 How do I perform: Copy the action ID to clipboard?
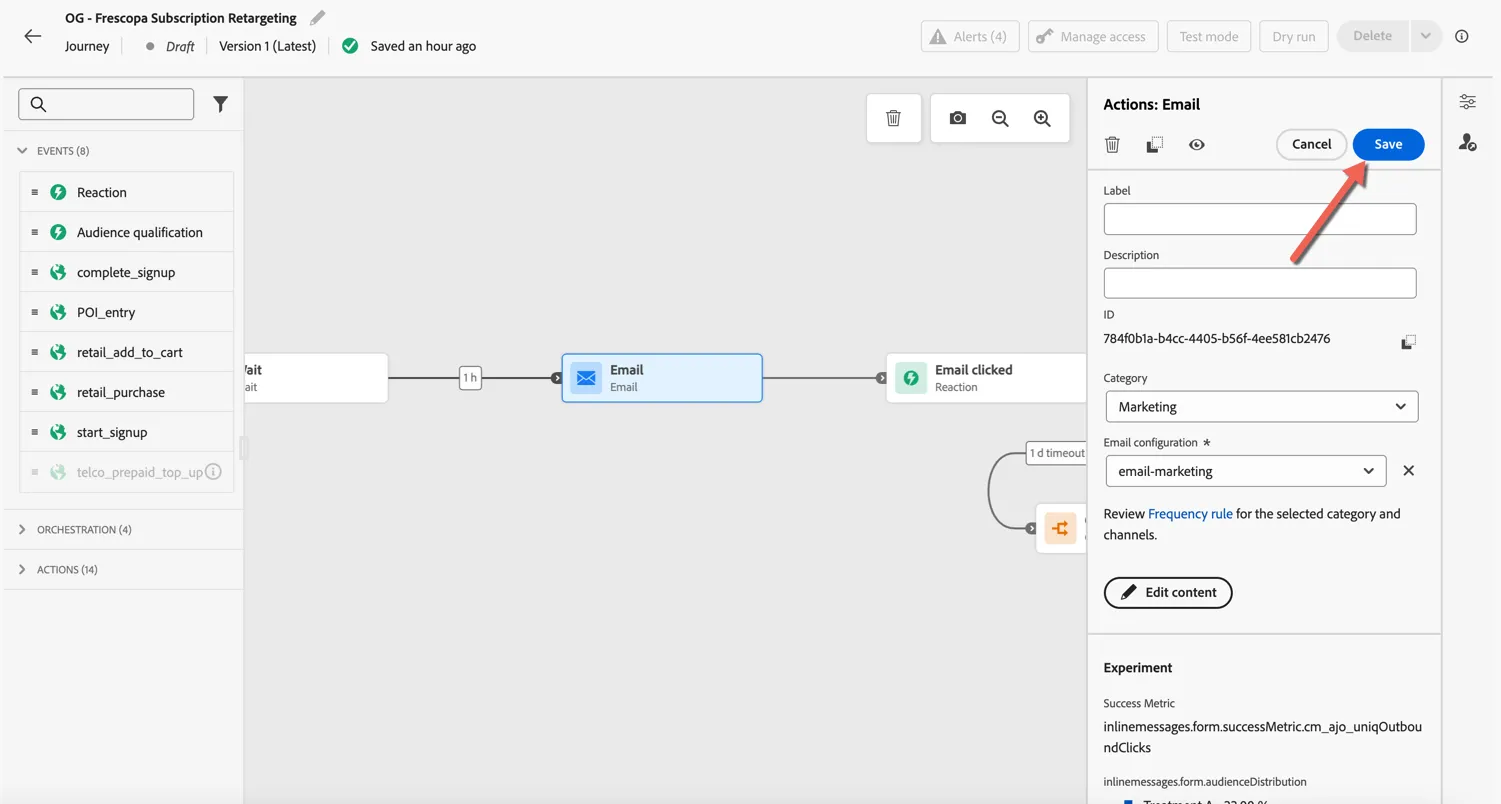[1408, 342]
